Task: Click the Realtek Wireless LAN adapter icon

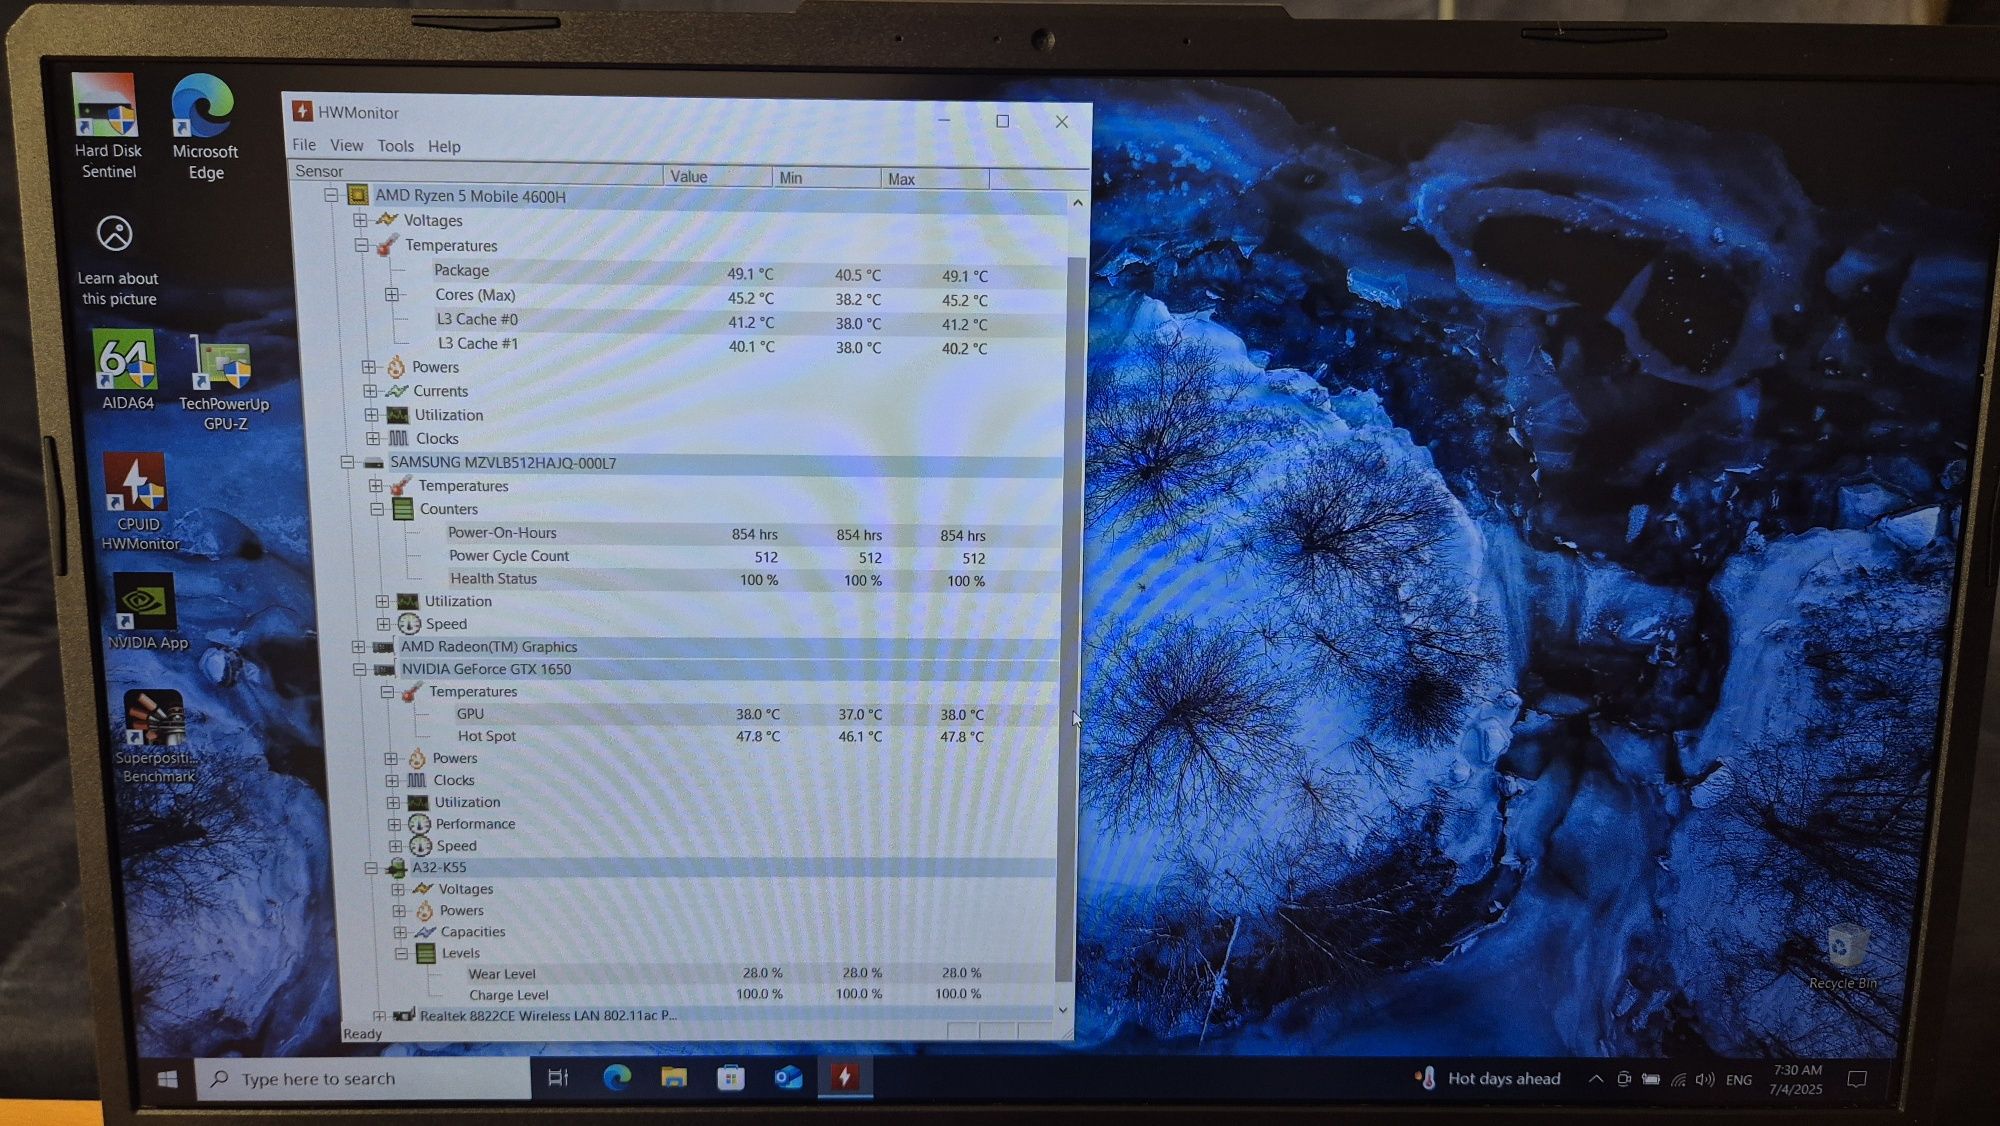Action: tap(404, 1015)
